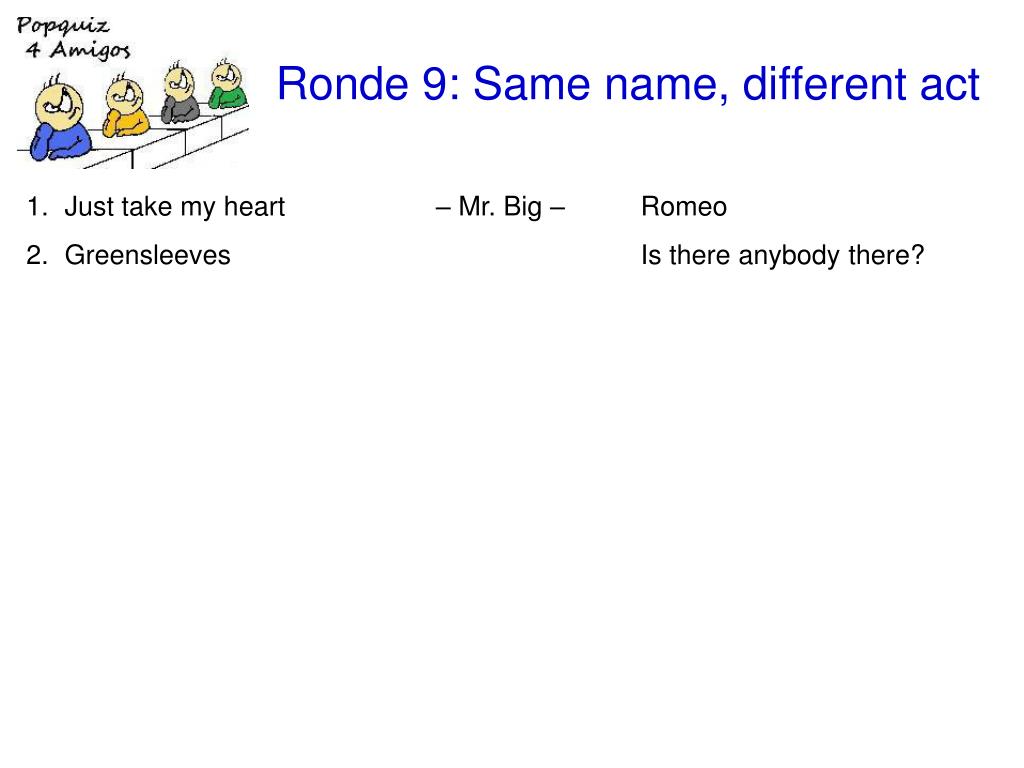Select the text Just take my heart

[174, 206]
